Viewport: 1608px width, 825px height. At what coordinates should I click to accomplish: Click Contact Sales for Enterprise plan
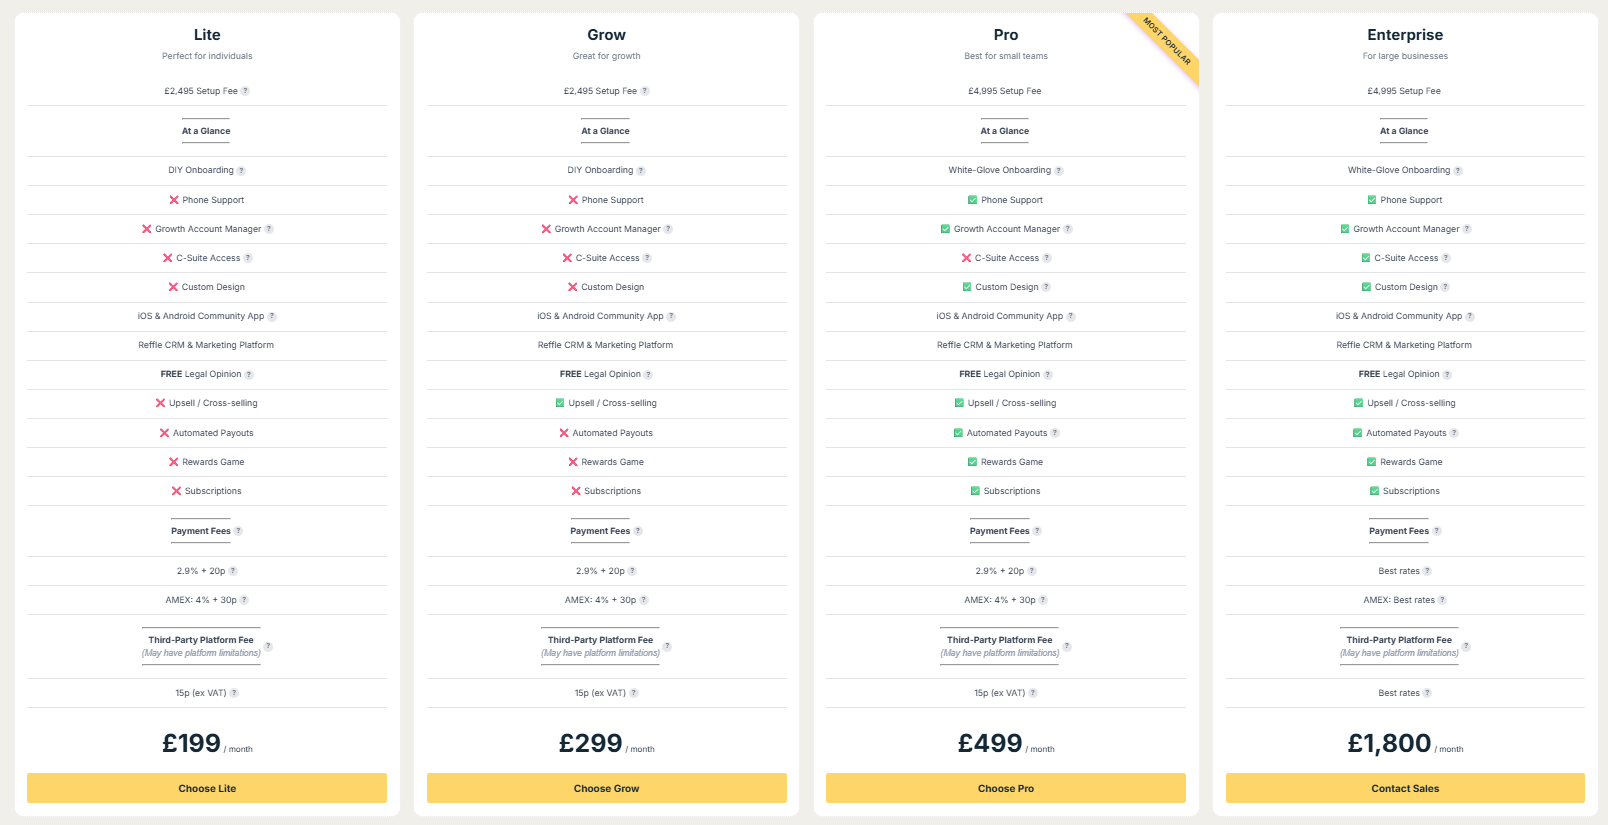coord(1404,788)
